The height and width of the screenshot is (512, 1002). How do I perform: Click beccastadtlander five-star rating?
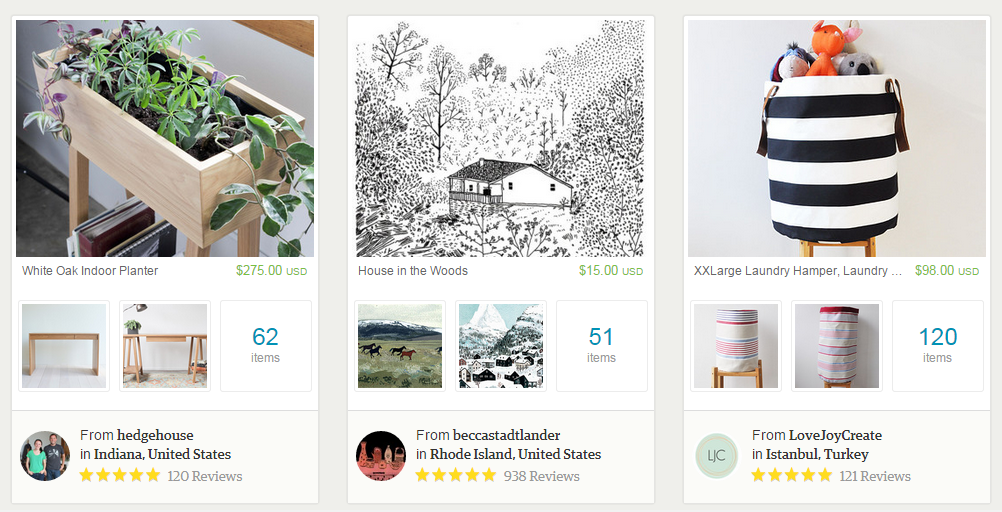(x=456, y=476)
